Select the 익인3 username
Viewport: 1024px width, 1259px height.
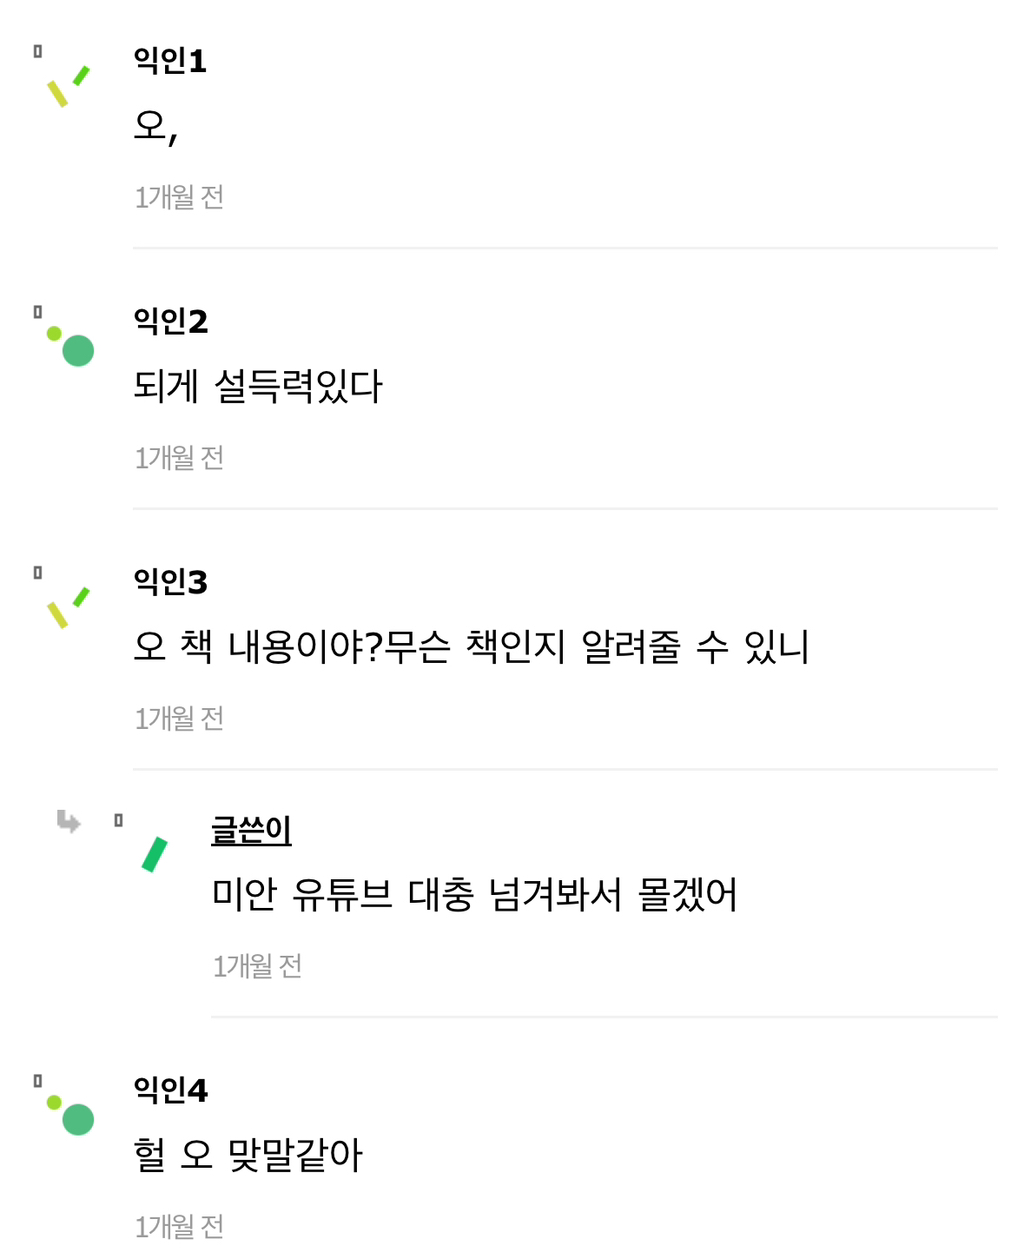(171, 581)
